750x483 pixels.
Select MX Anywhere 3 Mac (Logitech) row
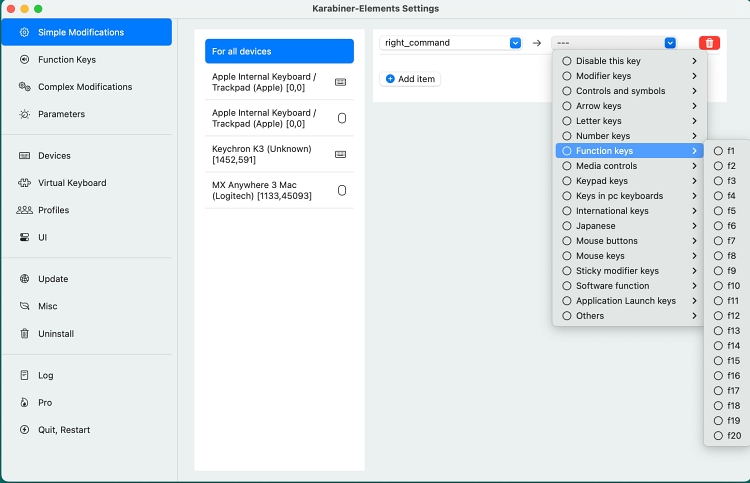click(279, 190)
